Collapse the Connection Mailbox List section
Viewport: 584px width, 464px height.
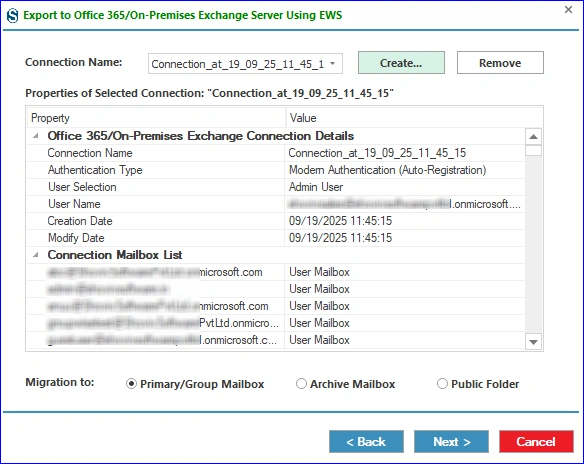pos(36,255)
